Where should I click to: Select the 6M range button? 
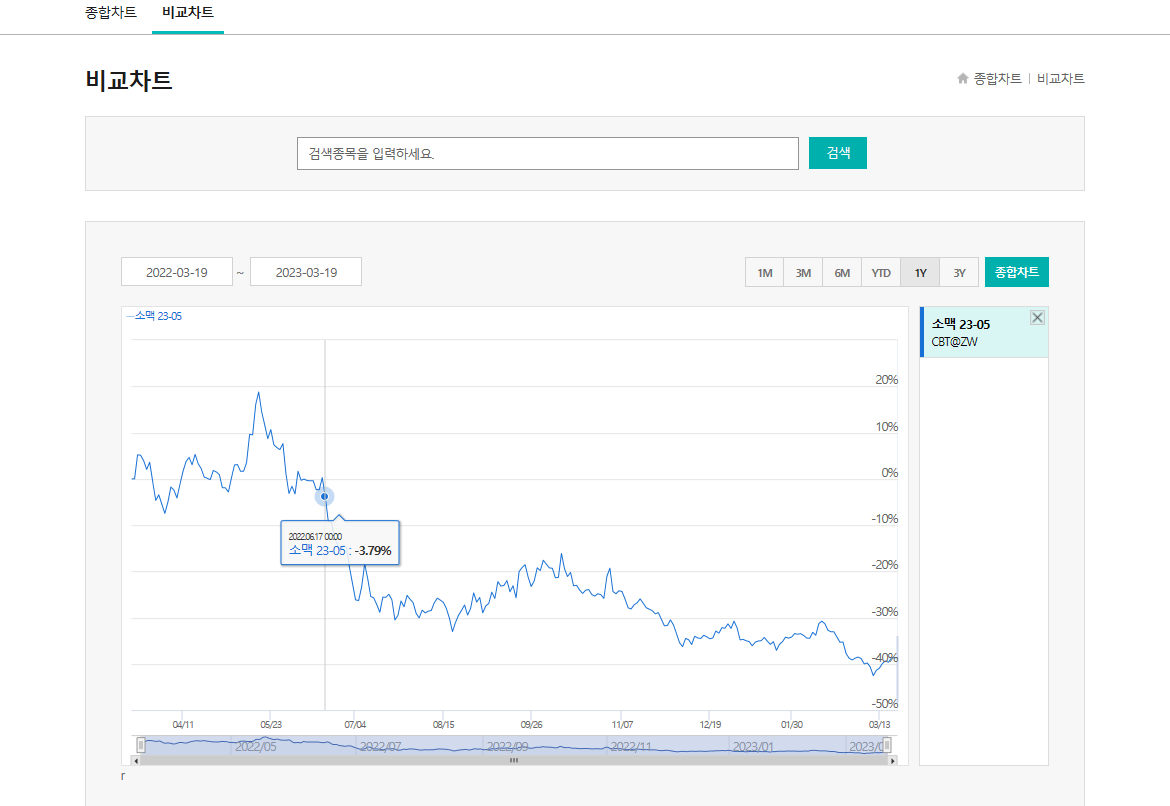tap(841, 271)
